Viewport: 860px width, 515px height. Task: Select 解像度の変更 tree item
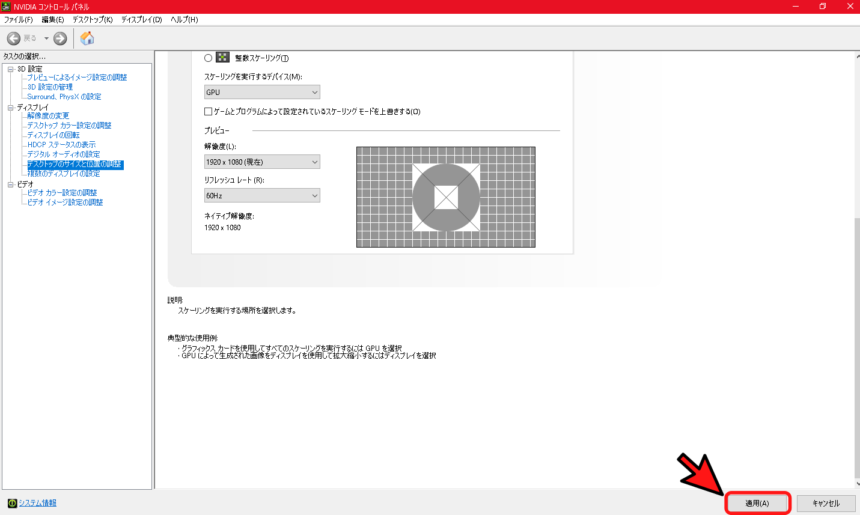click(48, 116)
